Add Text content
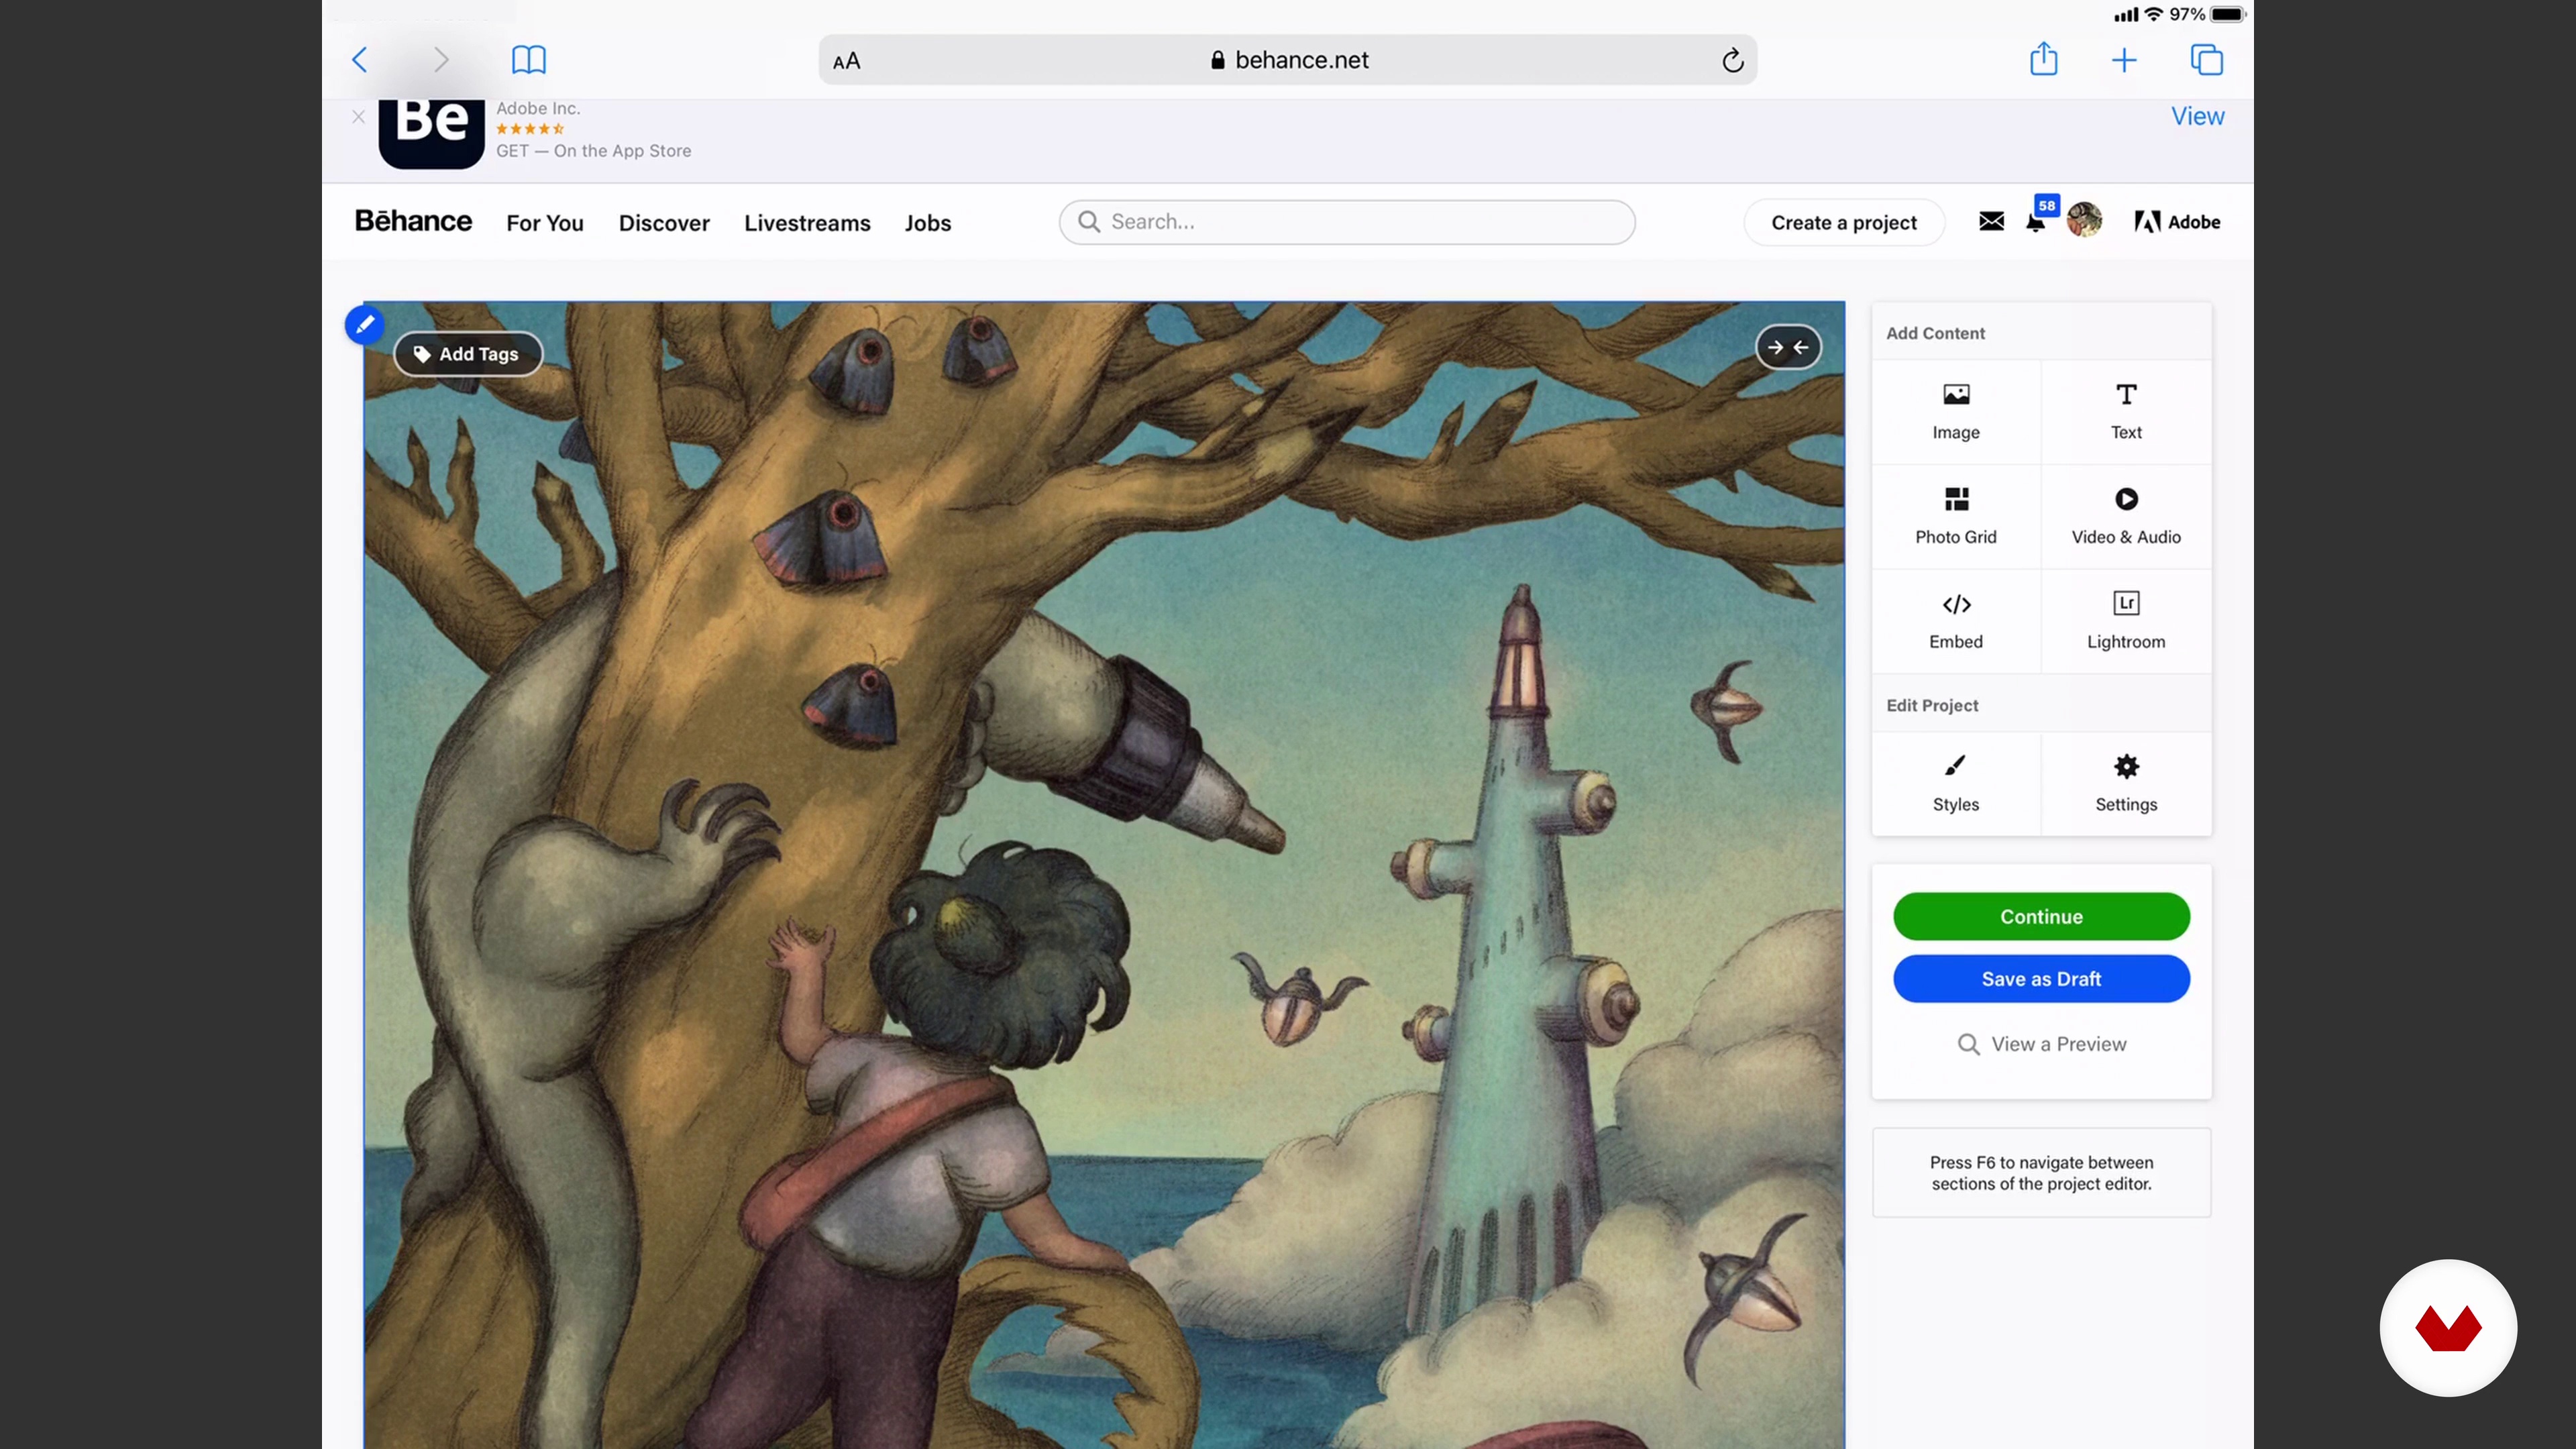 2126,411
